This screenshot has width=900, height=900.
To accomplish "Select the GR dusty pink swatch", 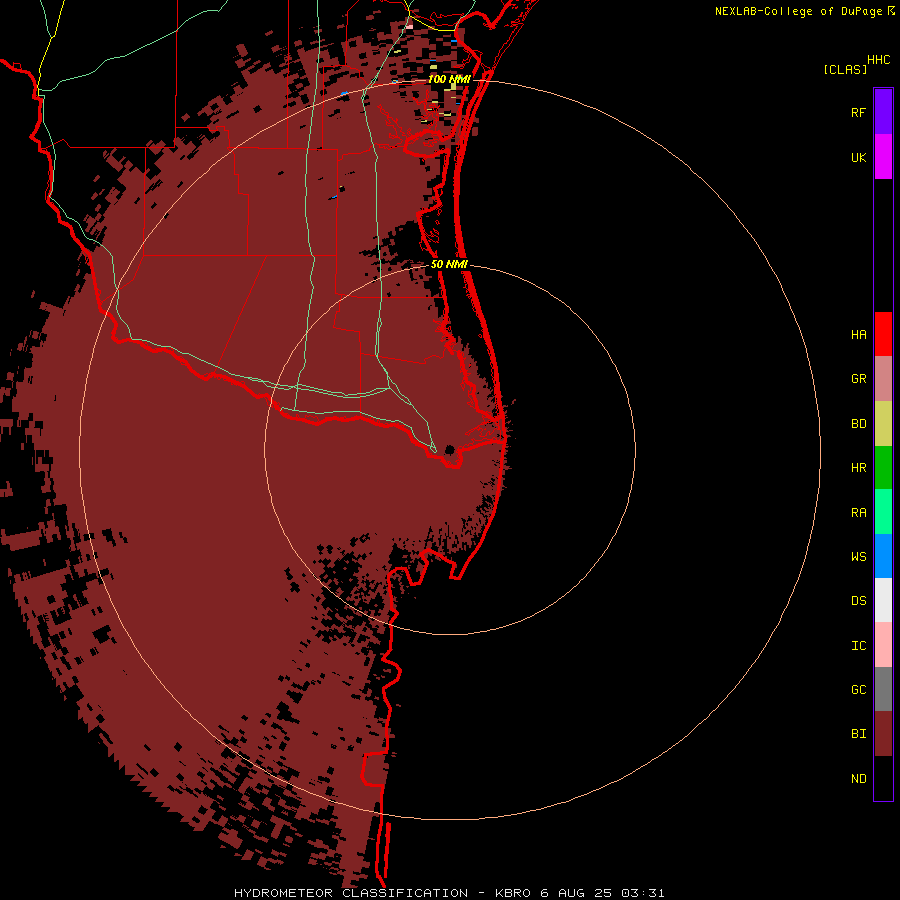I will tap(883, 379).
